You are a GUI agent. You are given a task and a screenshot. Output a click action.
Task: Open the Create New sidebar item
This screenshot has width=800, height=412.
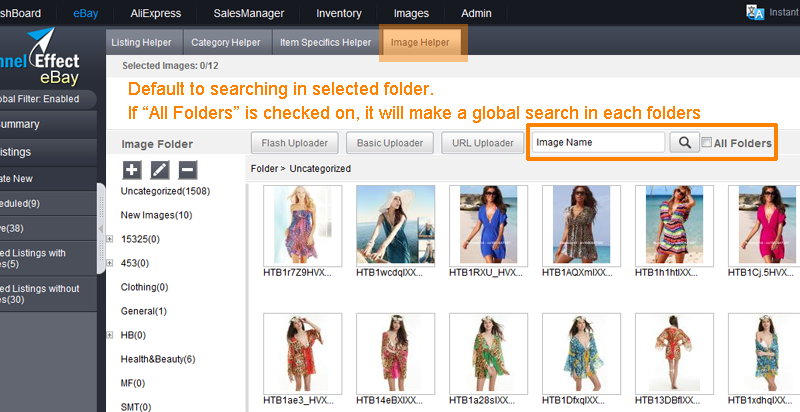(48, 178)
